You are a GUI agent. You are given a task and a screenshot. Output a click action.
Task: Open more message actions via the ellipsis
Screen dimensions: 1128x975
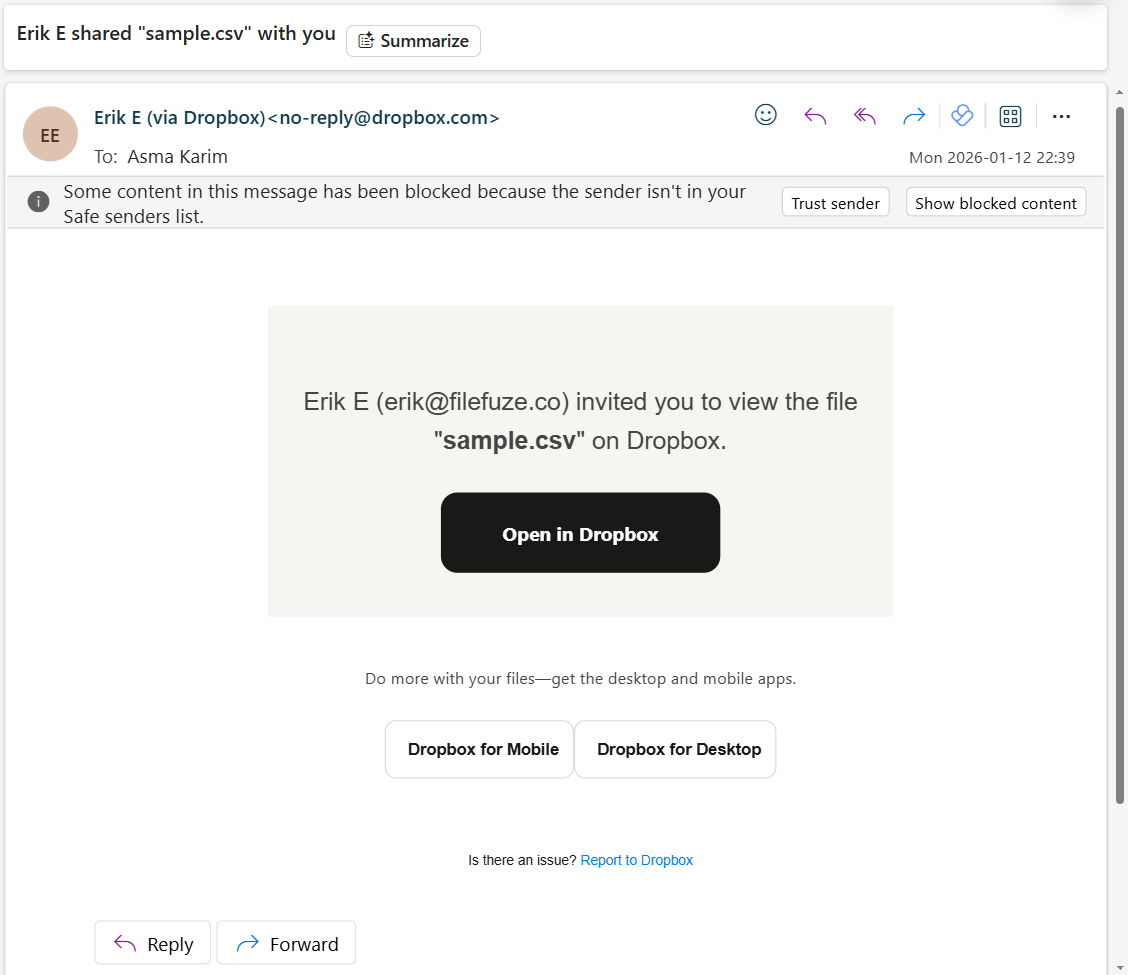click(1061, 116)
